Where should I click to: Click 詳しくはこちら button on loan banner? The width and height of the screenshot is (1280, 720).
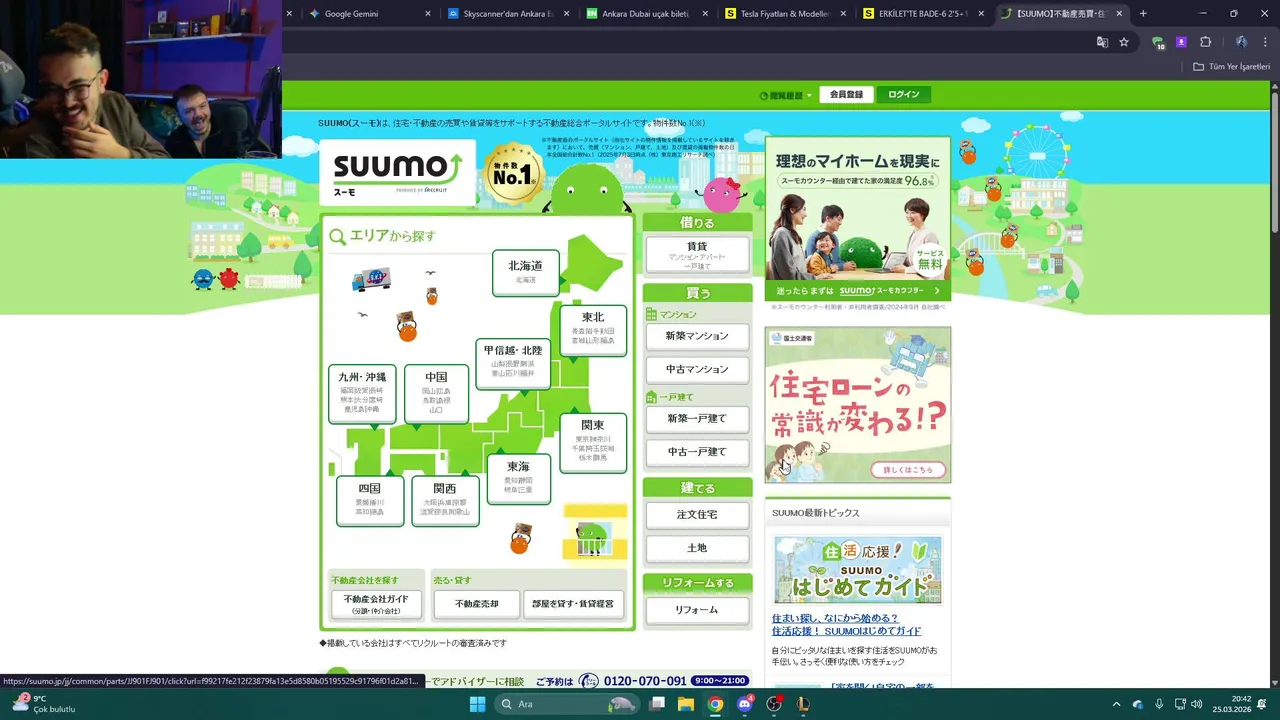click(x=908, y=470)
